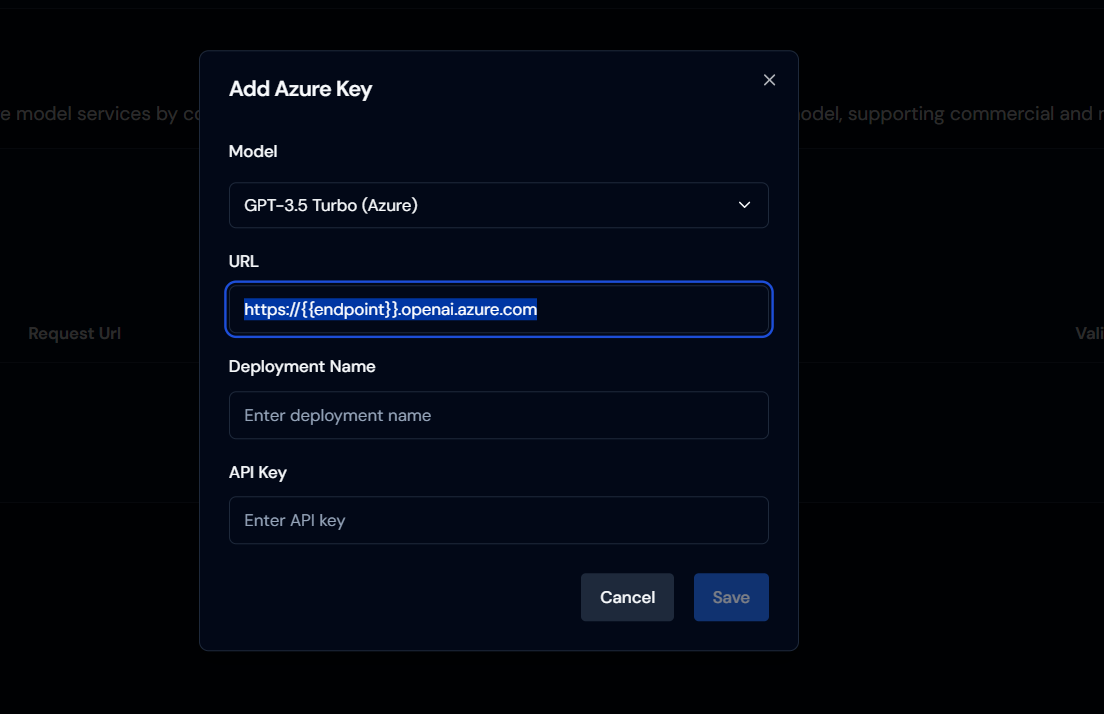The image size is (1104, 714).
Task: Close the Add Azure Key dialog
Action: click(769, 80)
